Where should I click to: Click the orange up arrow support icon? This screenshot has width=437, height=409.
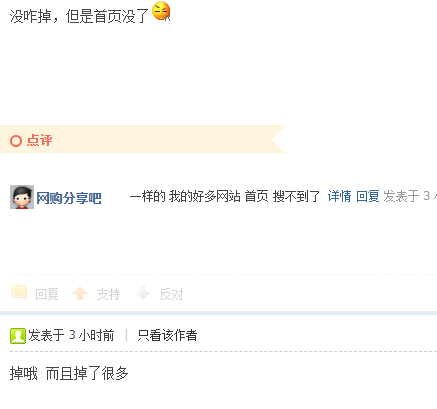(x=80, y=293)
